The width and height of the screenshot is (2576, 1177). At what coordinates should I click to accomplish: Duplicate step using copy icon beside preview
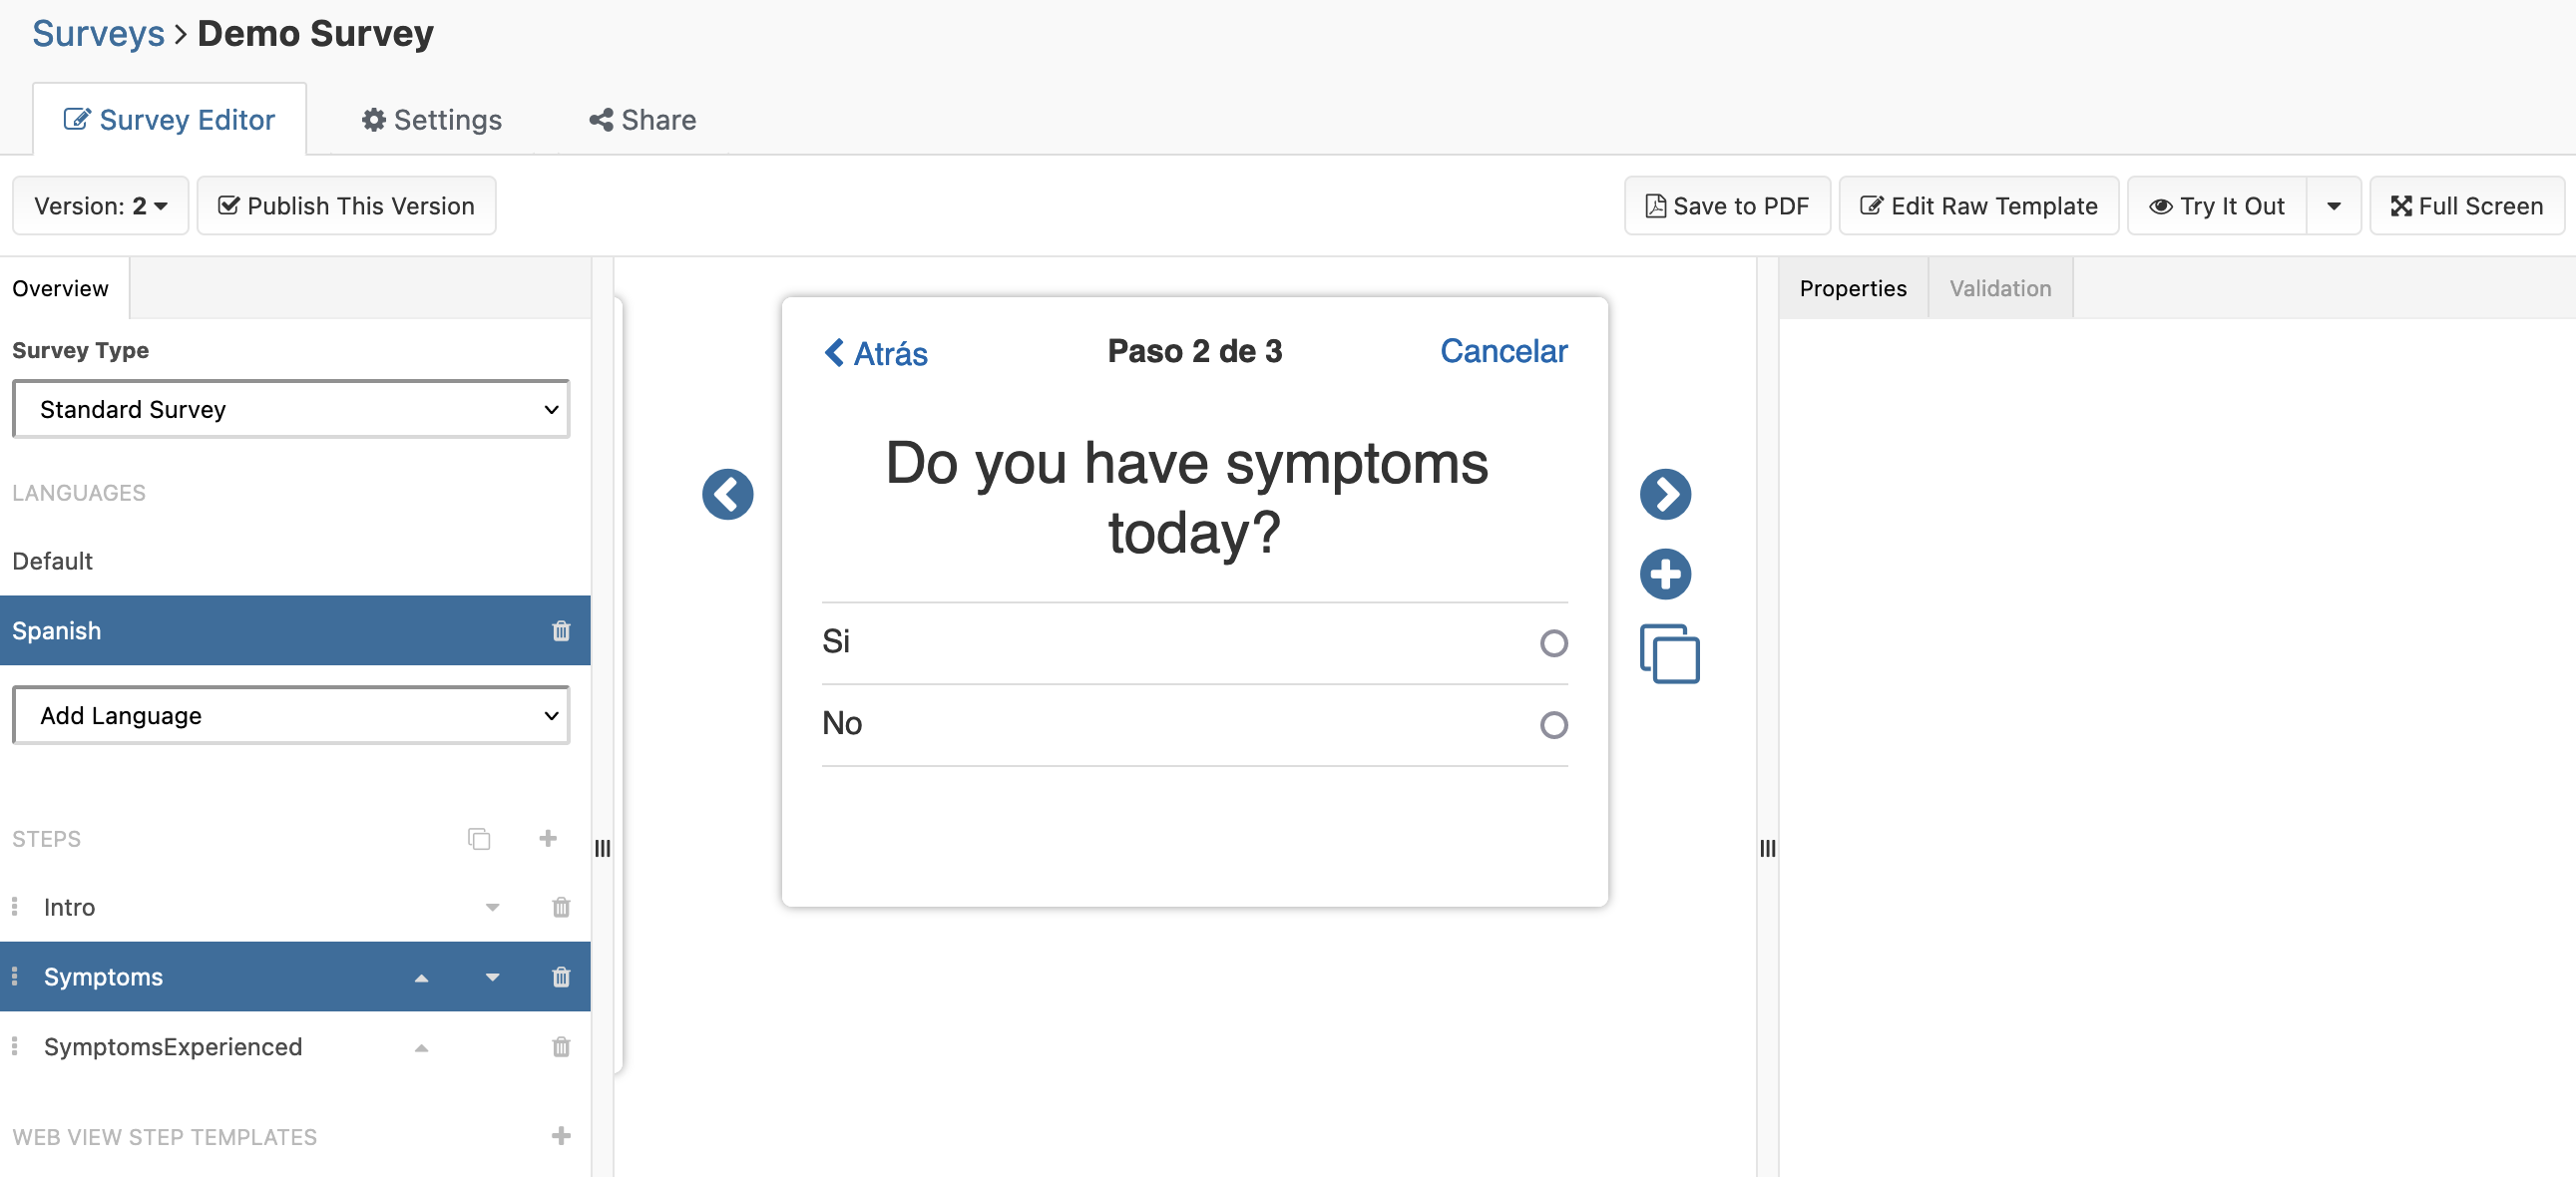point(1668,654)
